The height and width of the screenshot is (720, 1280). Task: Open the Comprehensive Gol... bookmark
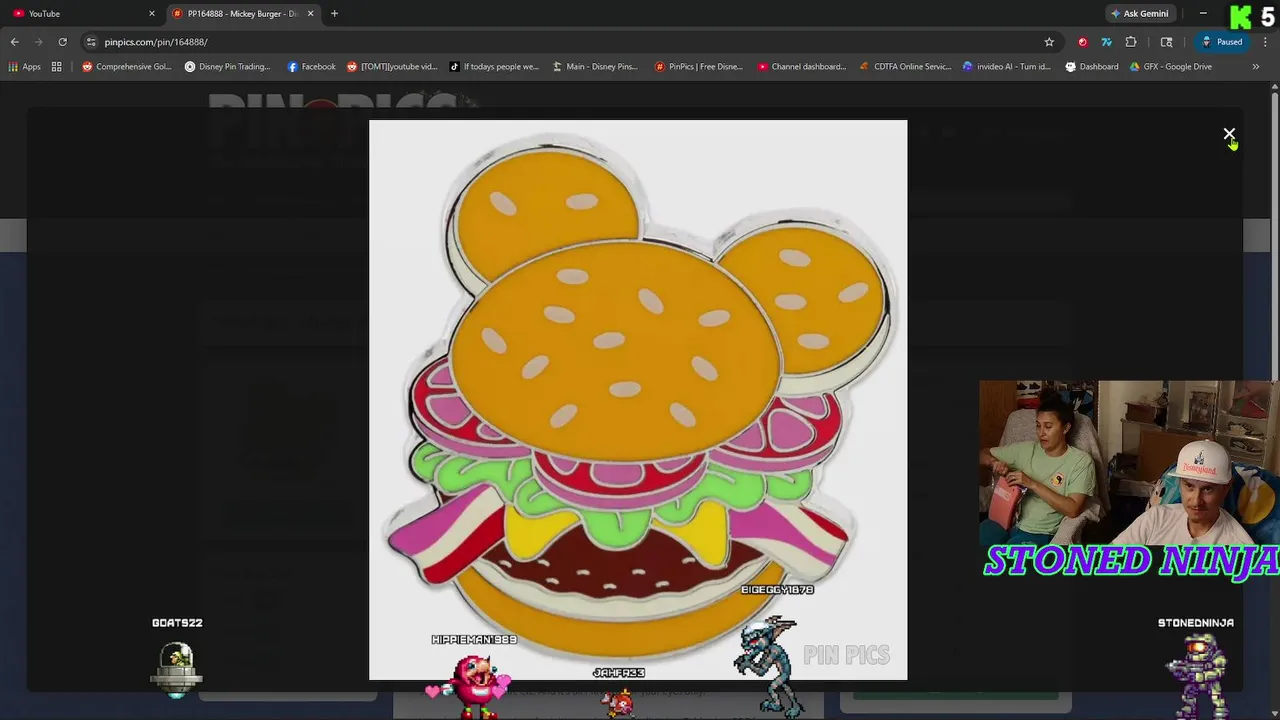(127, 67)
